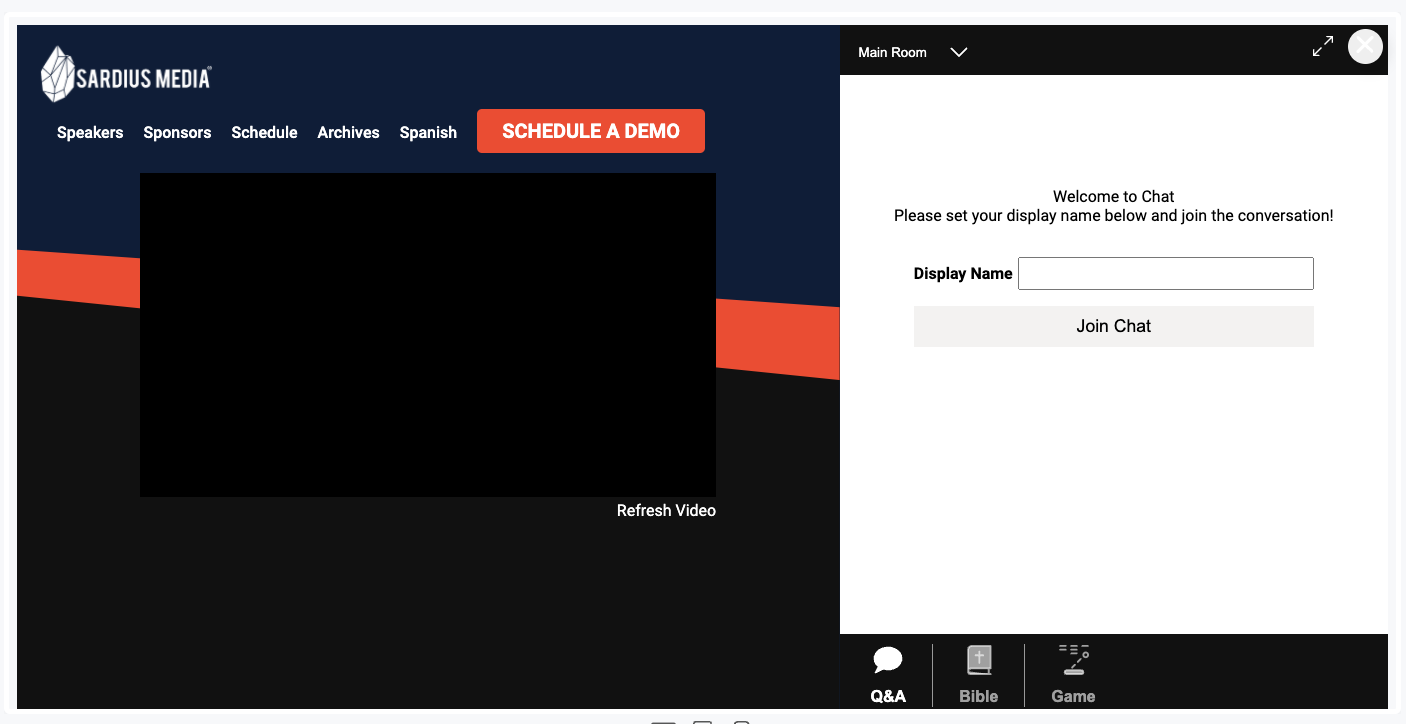Image resolution: width=1406 pixels, height=724 pixels.
Task: Open the Speakers page
Action: tap(90, 132)
